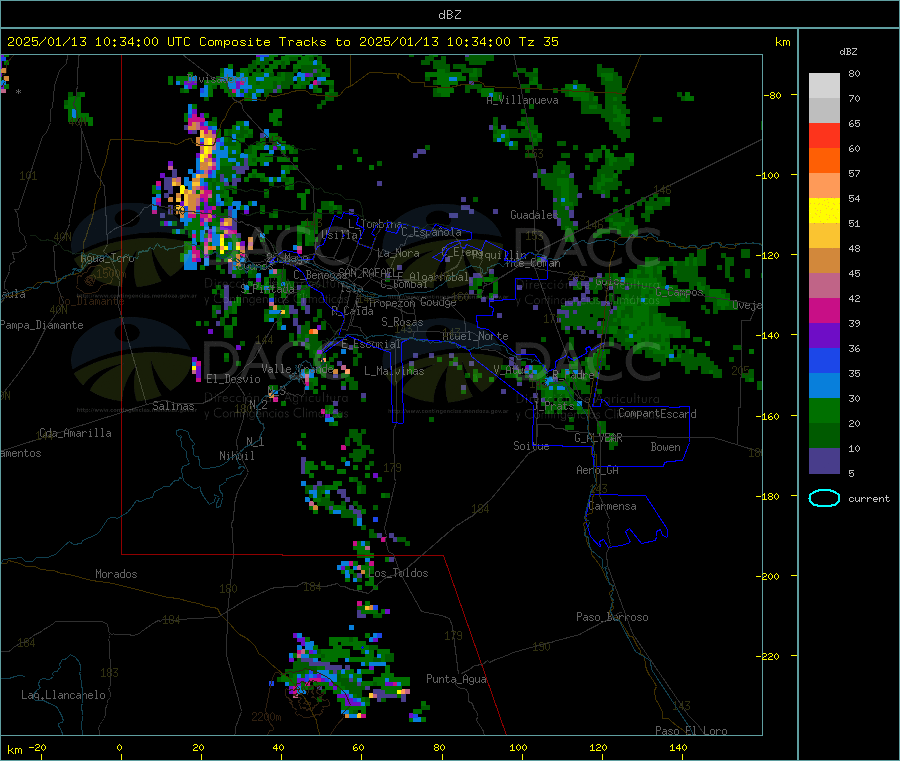Click the S_Rosas map label

402,322
